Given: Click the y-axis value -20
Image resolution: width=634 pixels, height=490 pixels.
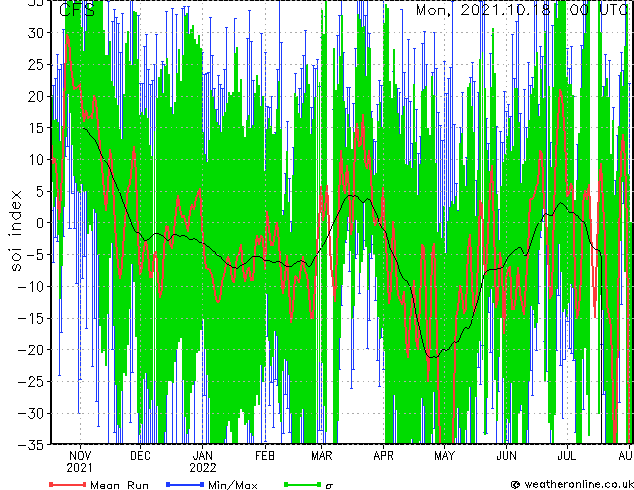Looking at the screenshot, I should (x=32, y=350).
